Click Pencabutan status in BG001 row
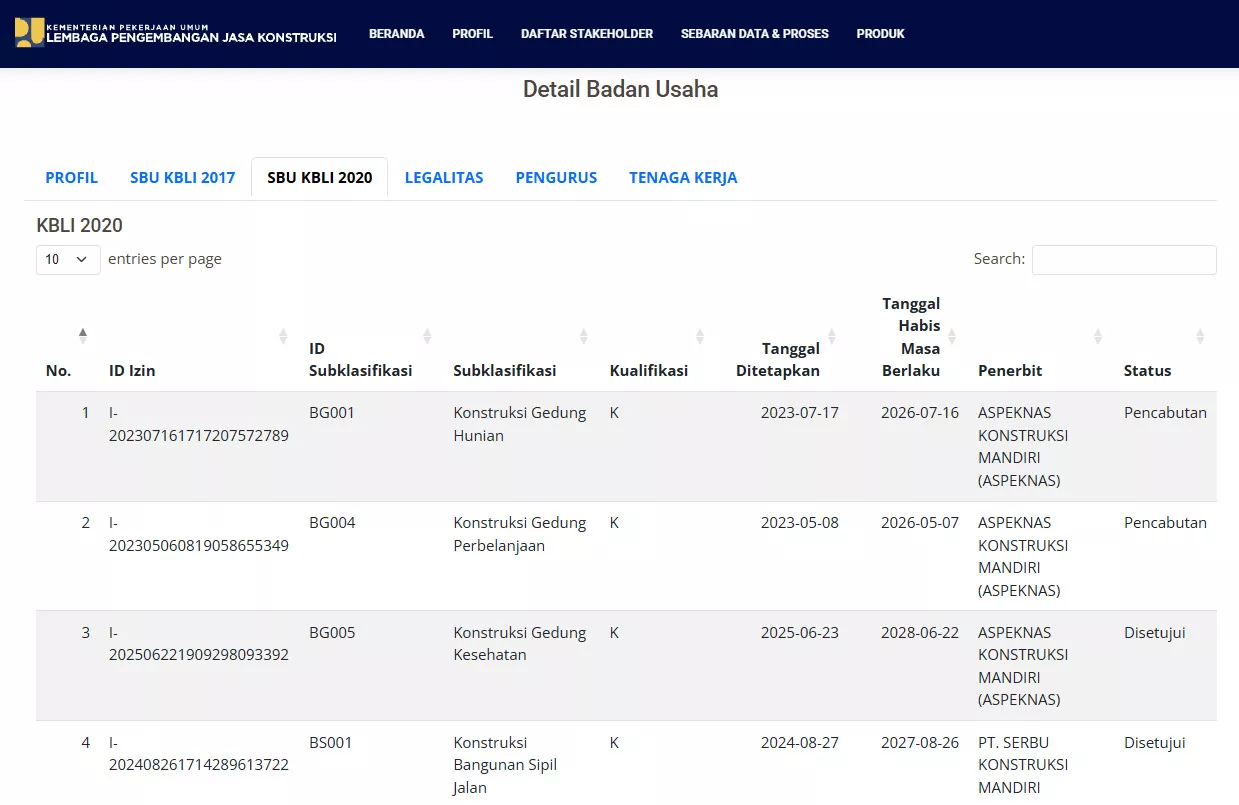1239x805 pixels. point(1165,413)
